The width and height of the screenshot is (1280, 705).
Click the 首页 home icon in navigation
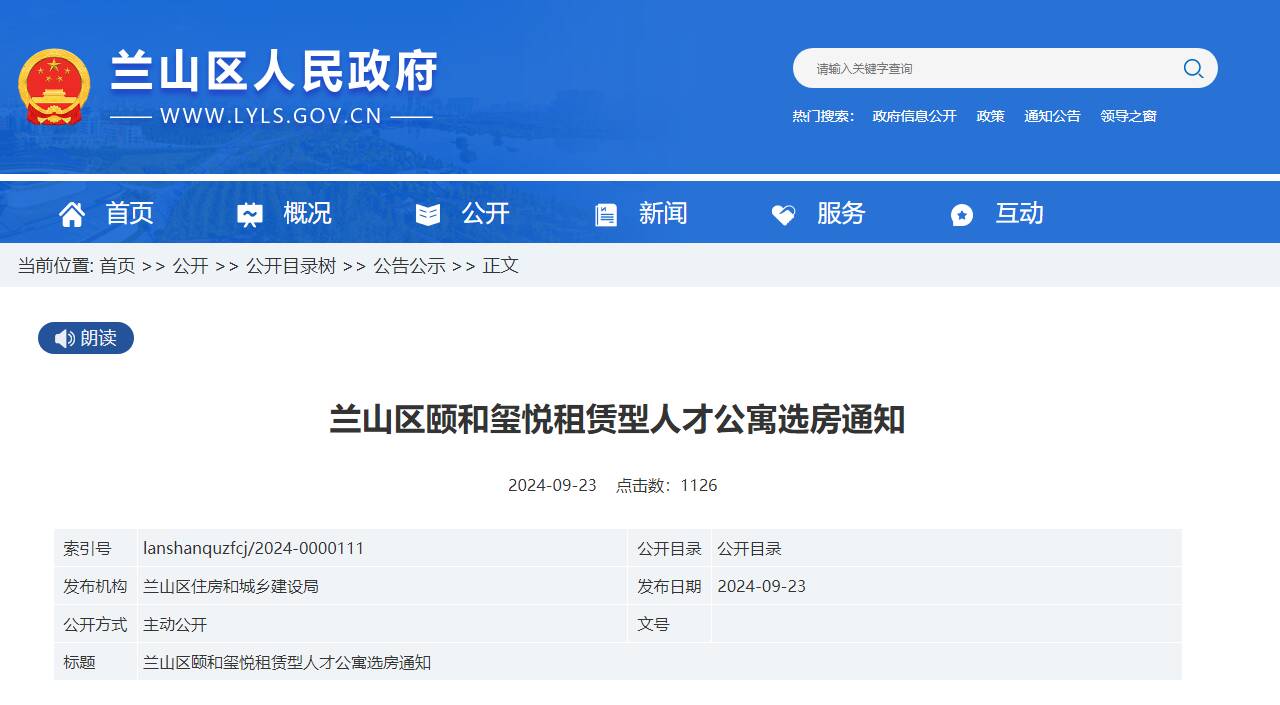pyautogui.click(x=71, y=213)
